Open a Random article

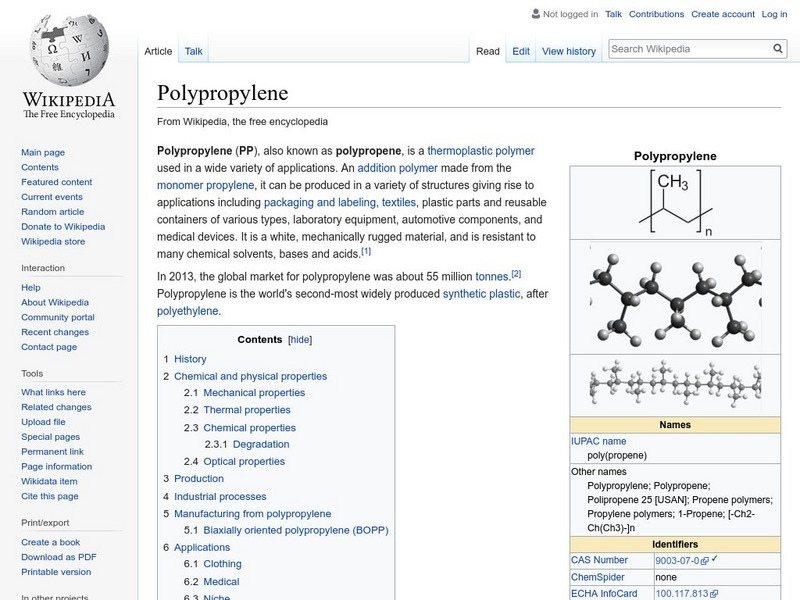tap(53, 212)
